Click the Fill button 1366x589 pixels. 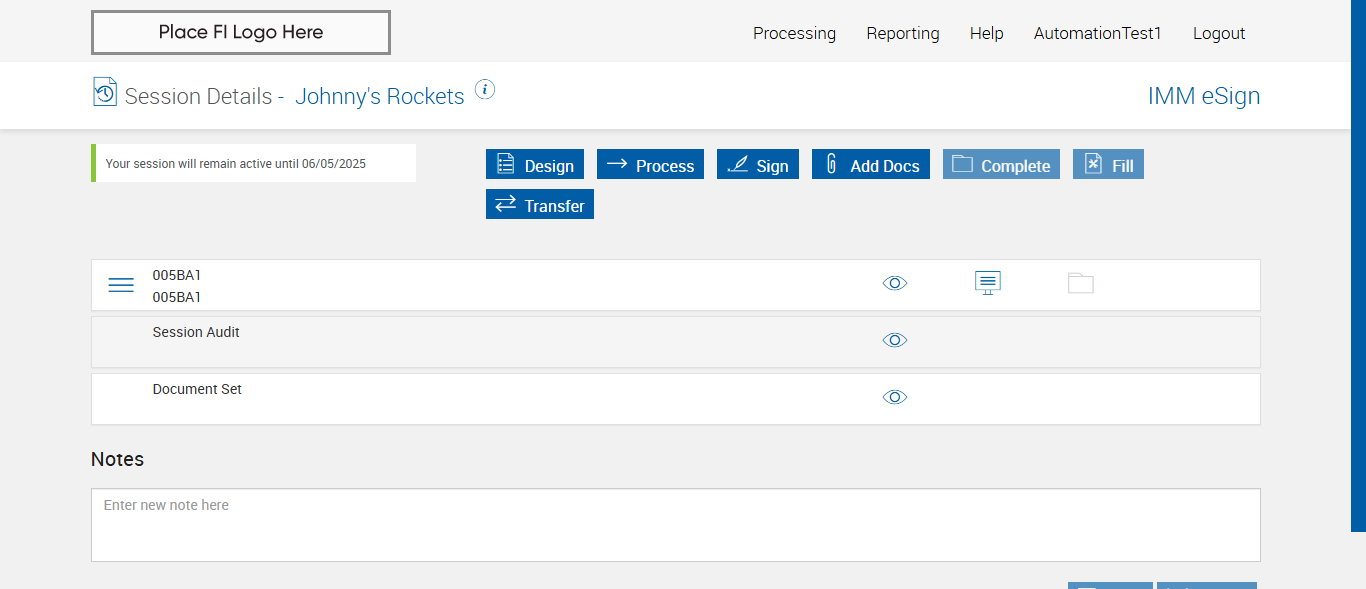coord(1108,165)
